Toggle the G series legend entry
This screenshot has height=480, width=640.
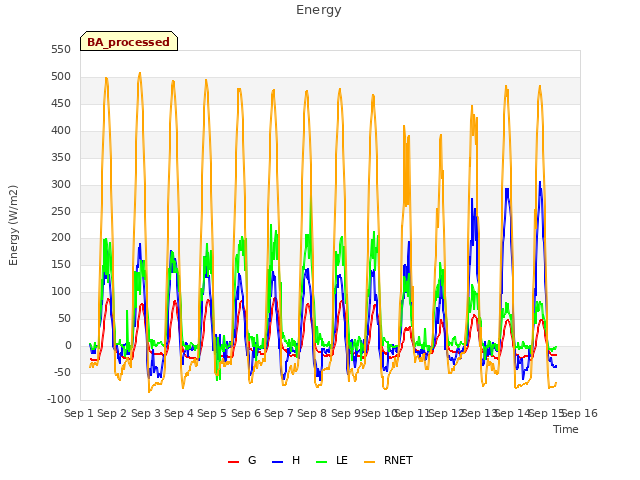pos(242,460)
